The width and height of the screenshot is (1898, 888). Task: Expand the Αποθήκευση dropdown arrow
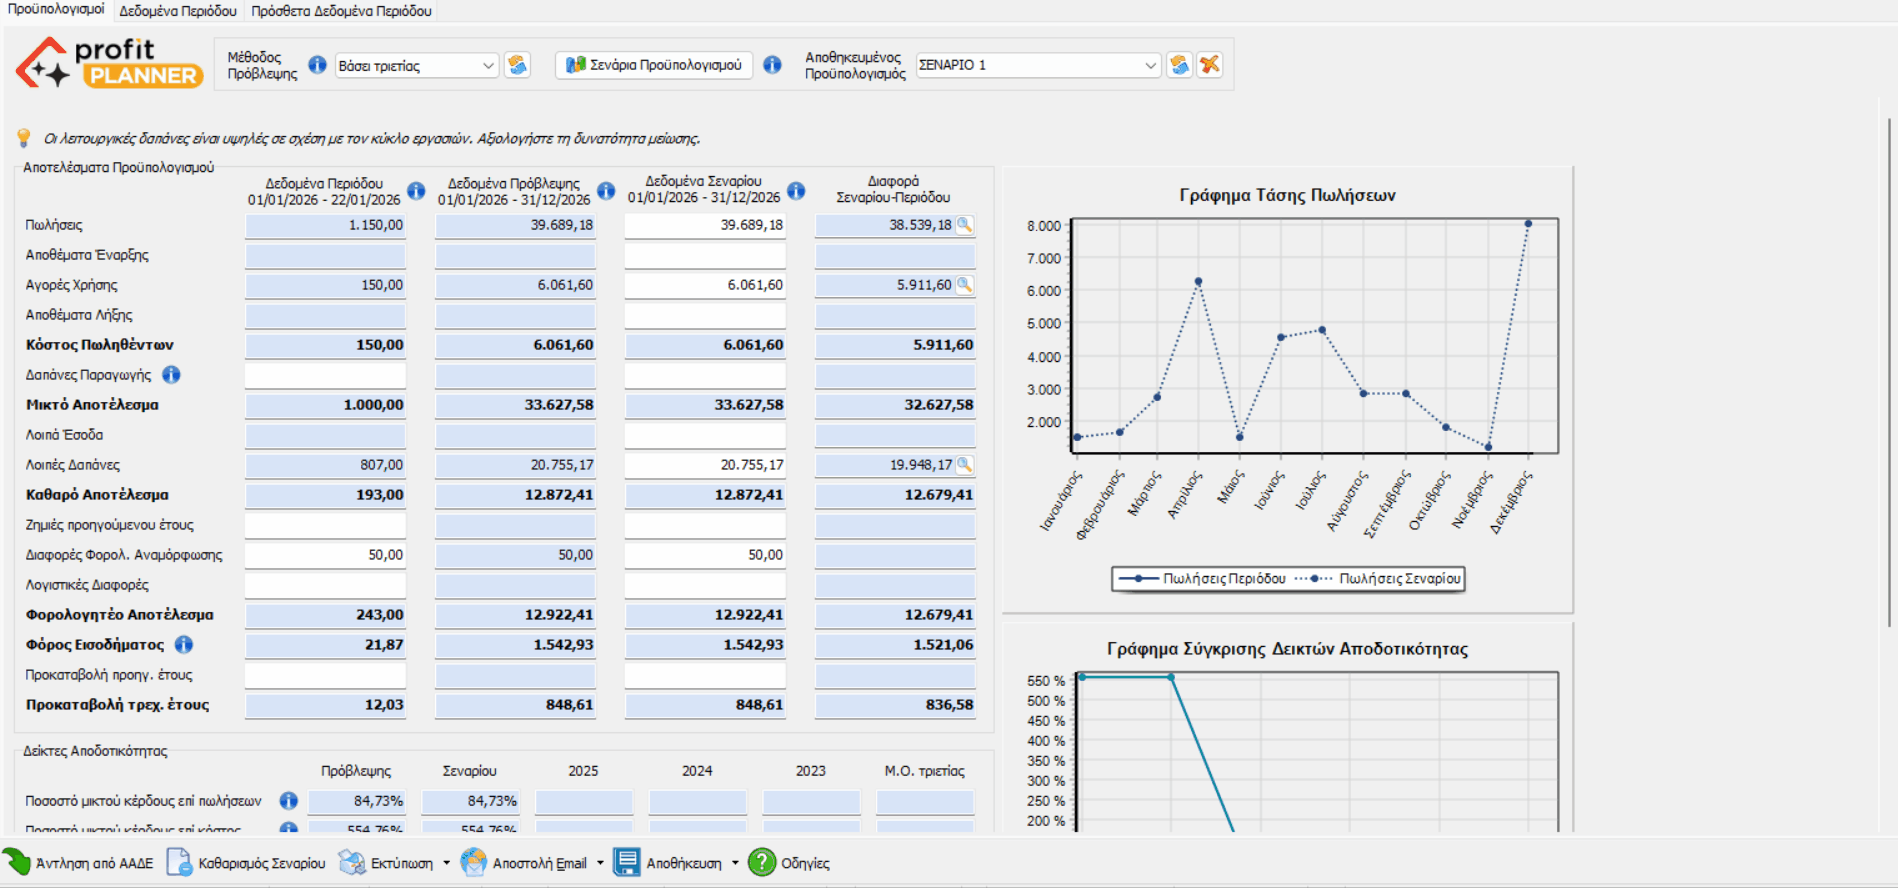click(x=735, y=863)
